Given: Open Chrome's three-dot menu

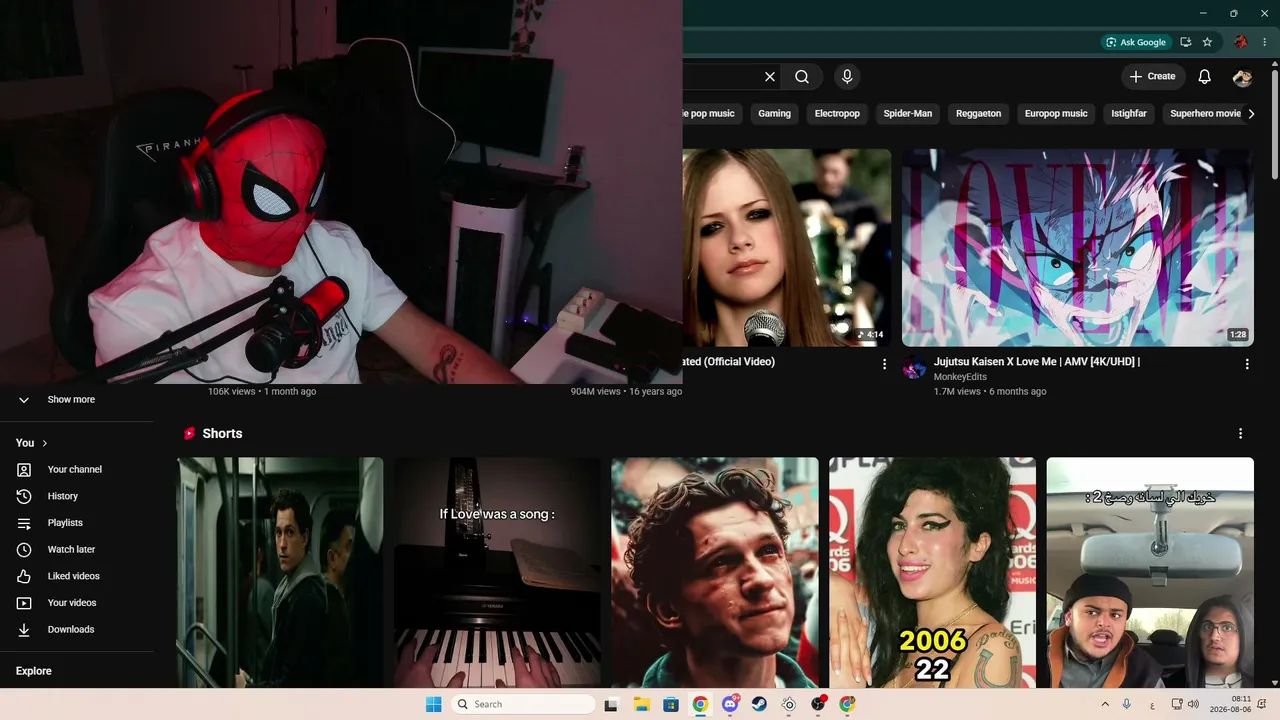Looking at the screenshot, I should (x=1265, y=42).
